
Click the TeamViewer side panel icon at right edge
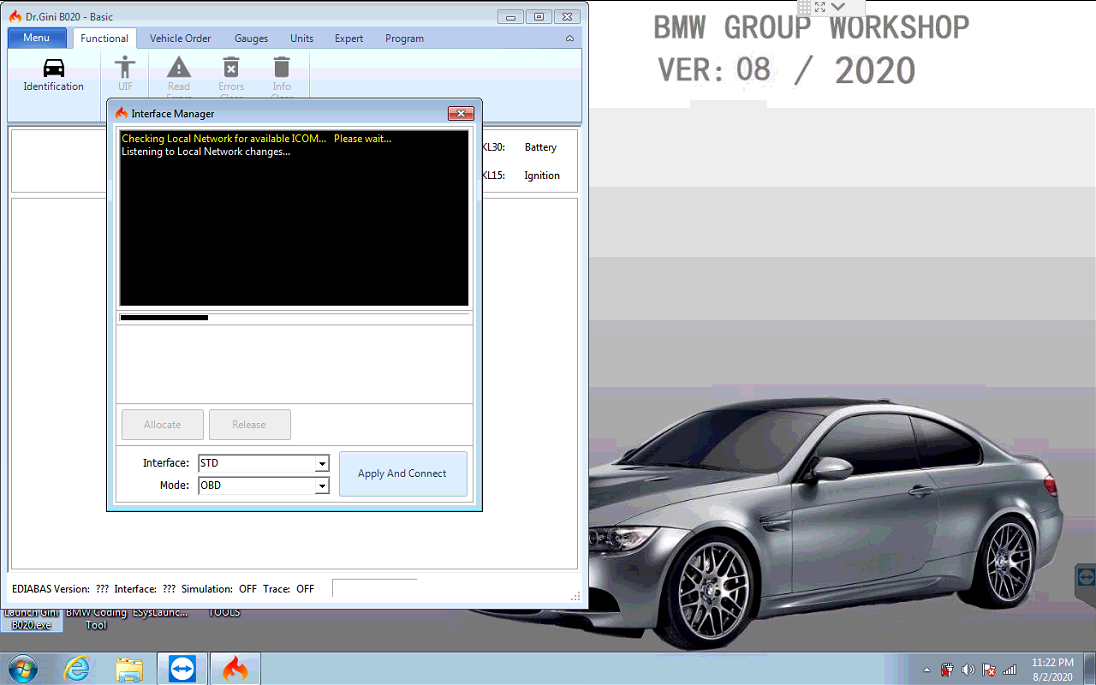1086,577
